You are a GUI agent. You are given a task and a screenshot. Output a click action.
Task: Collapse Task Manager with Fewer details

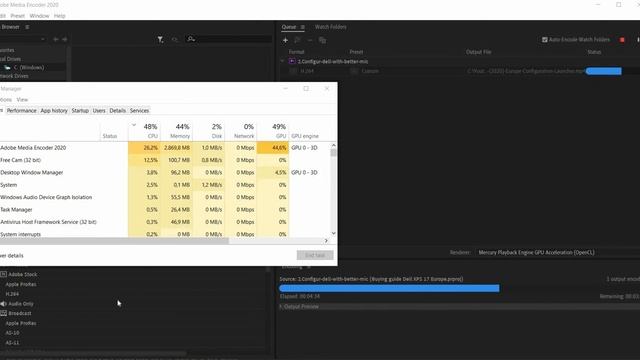(12, 256)
